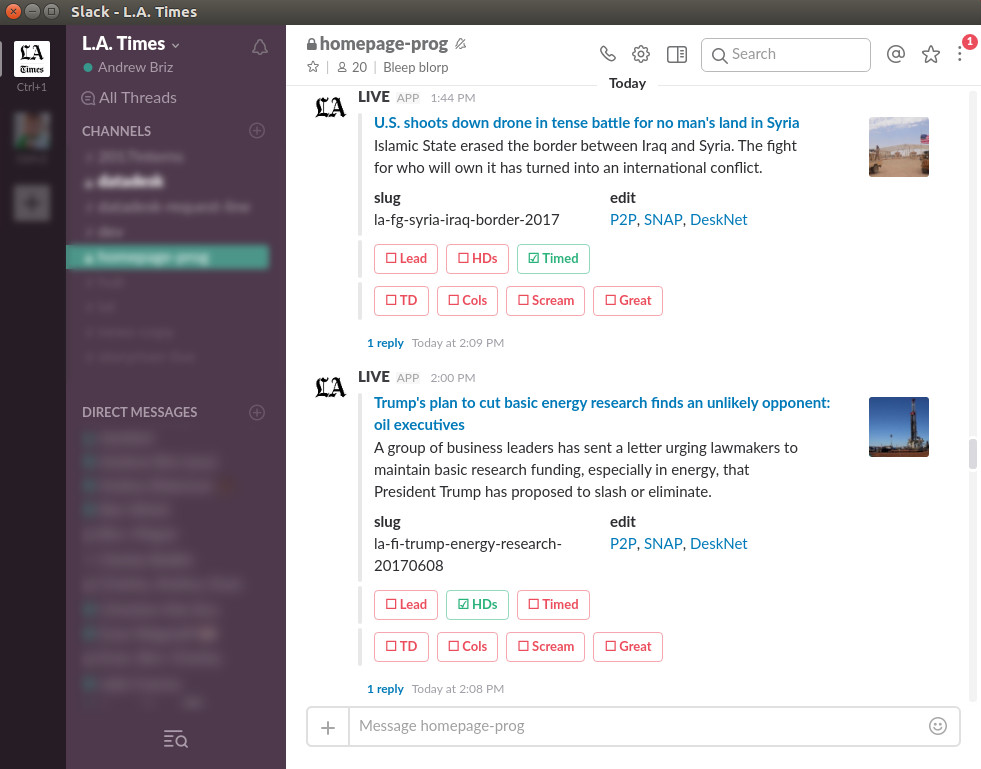Open SNAP link for the Trump energy story
Screen dimensions: 981x769
(663, 544)
